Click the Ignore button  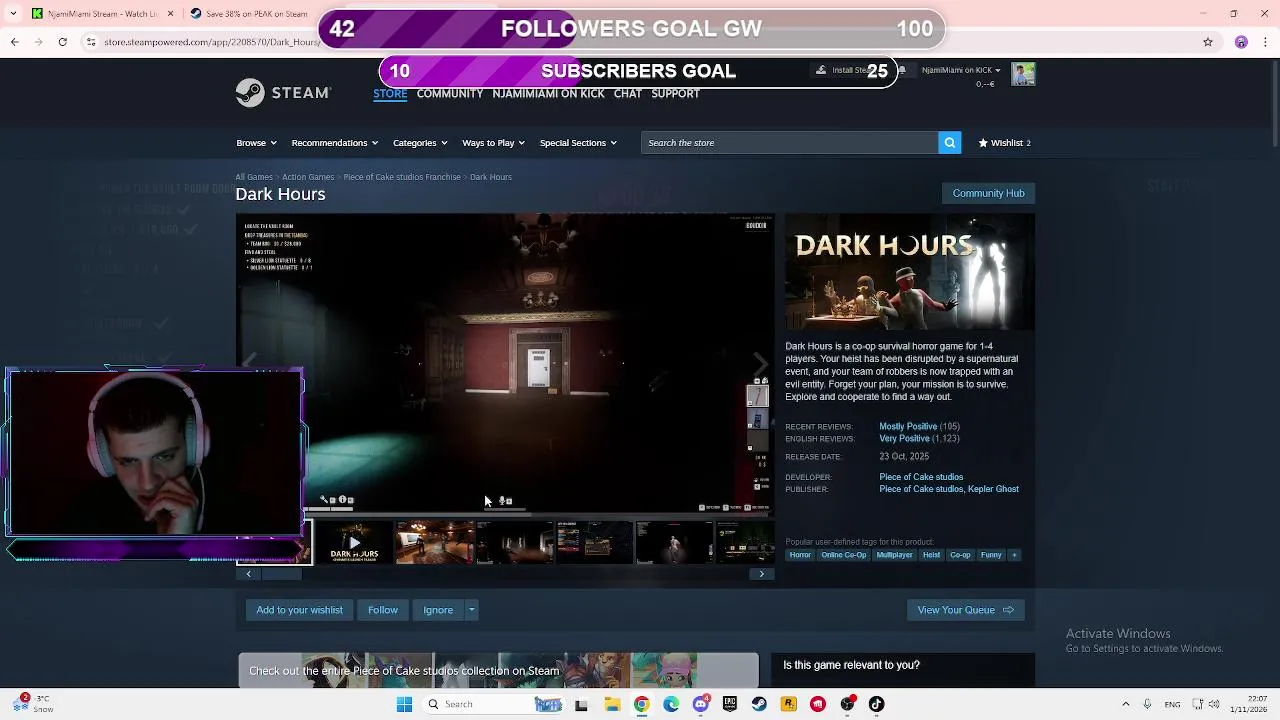pos(438,610)
